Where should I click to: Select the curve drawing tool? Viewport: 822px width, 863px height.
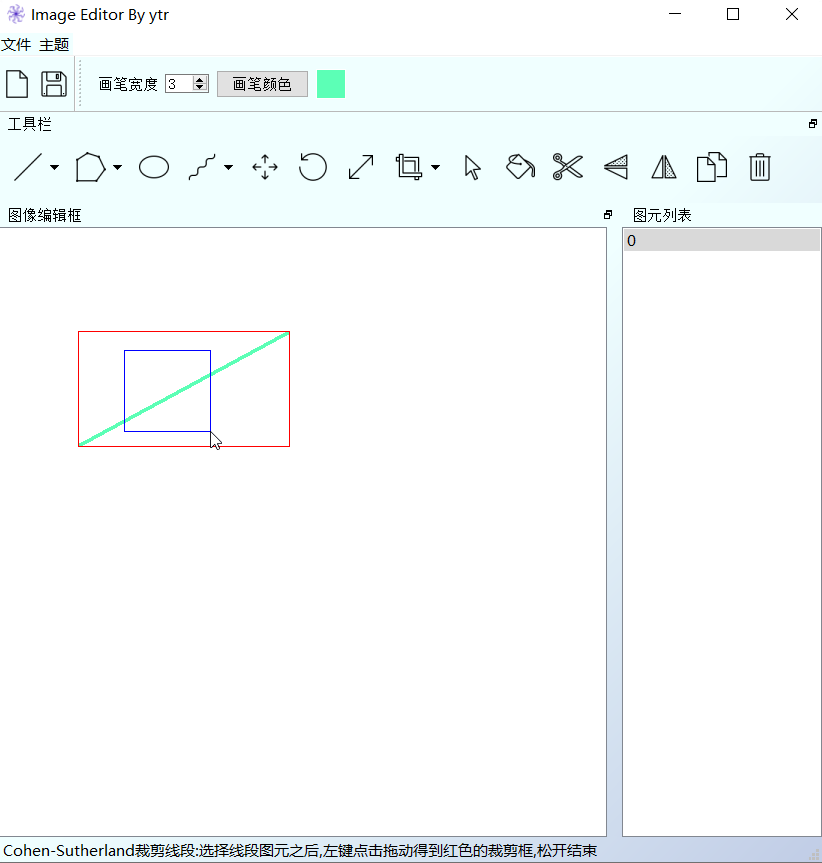pos(202,167)
